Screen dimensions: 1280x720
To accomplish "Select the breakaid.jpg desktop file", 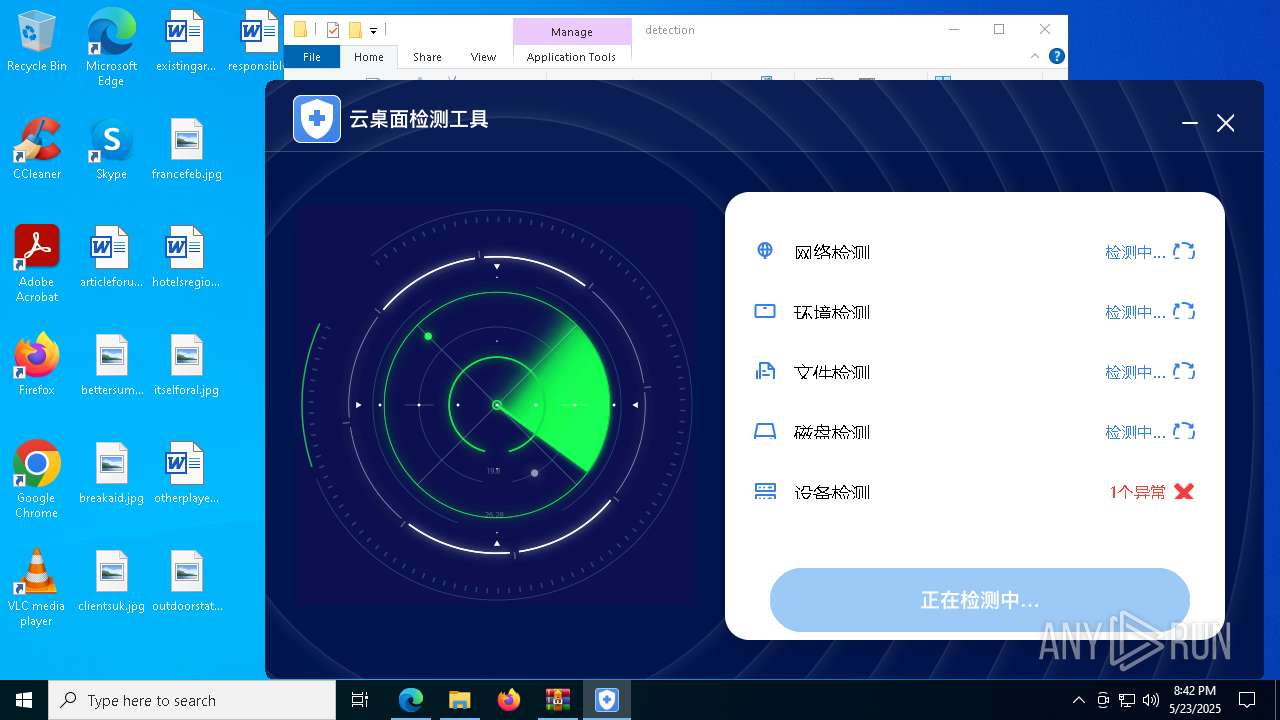I will pyautogui.click(x=111, y=473).
